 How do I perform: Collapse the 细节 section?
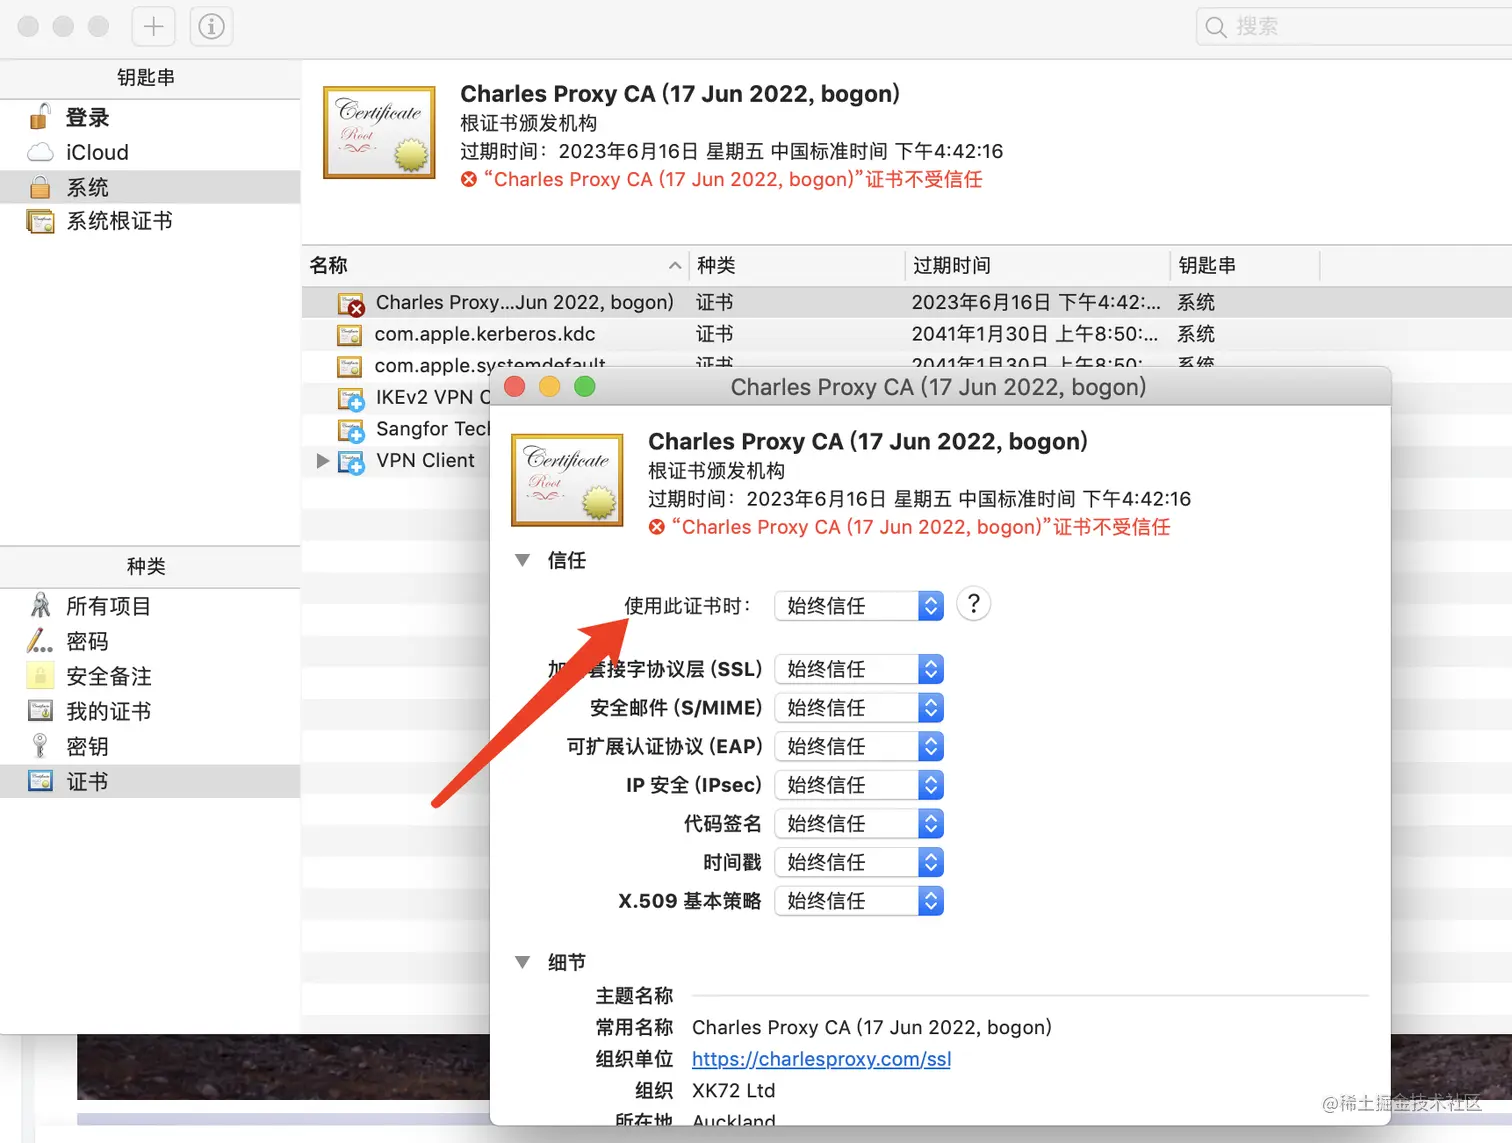(x=522, y=962)
